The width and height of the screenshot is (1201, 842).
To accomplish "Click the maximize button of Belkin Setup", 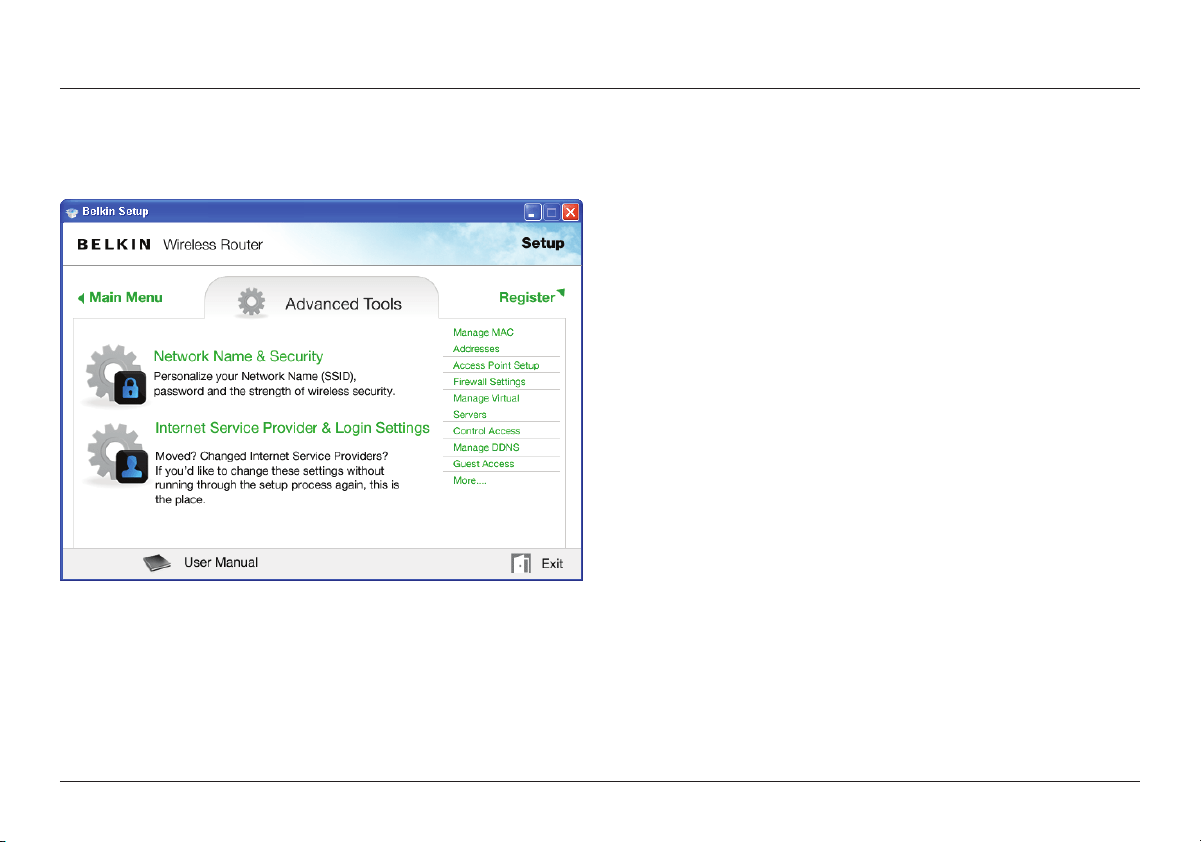I will tap(552, 212).
